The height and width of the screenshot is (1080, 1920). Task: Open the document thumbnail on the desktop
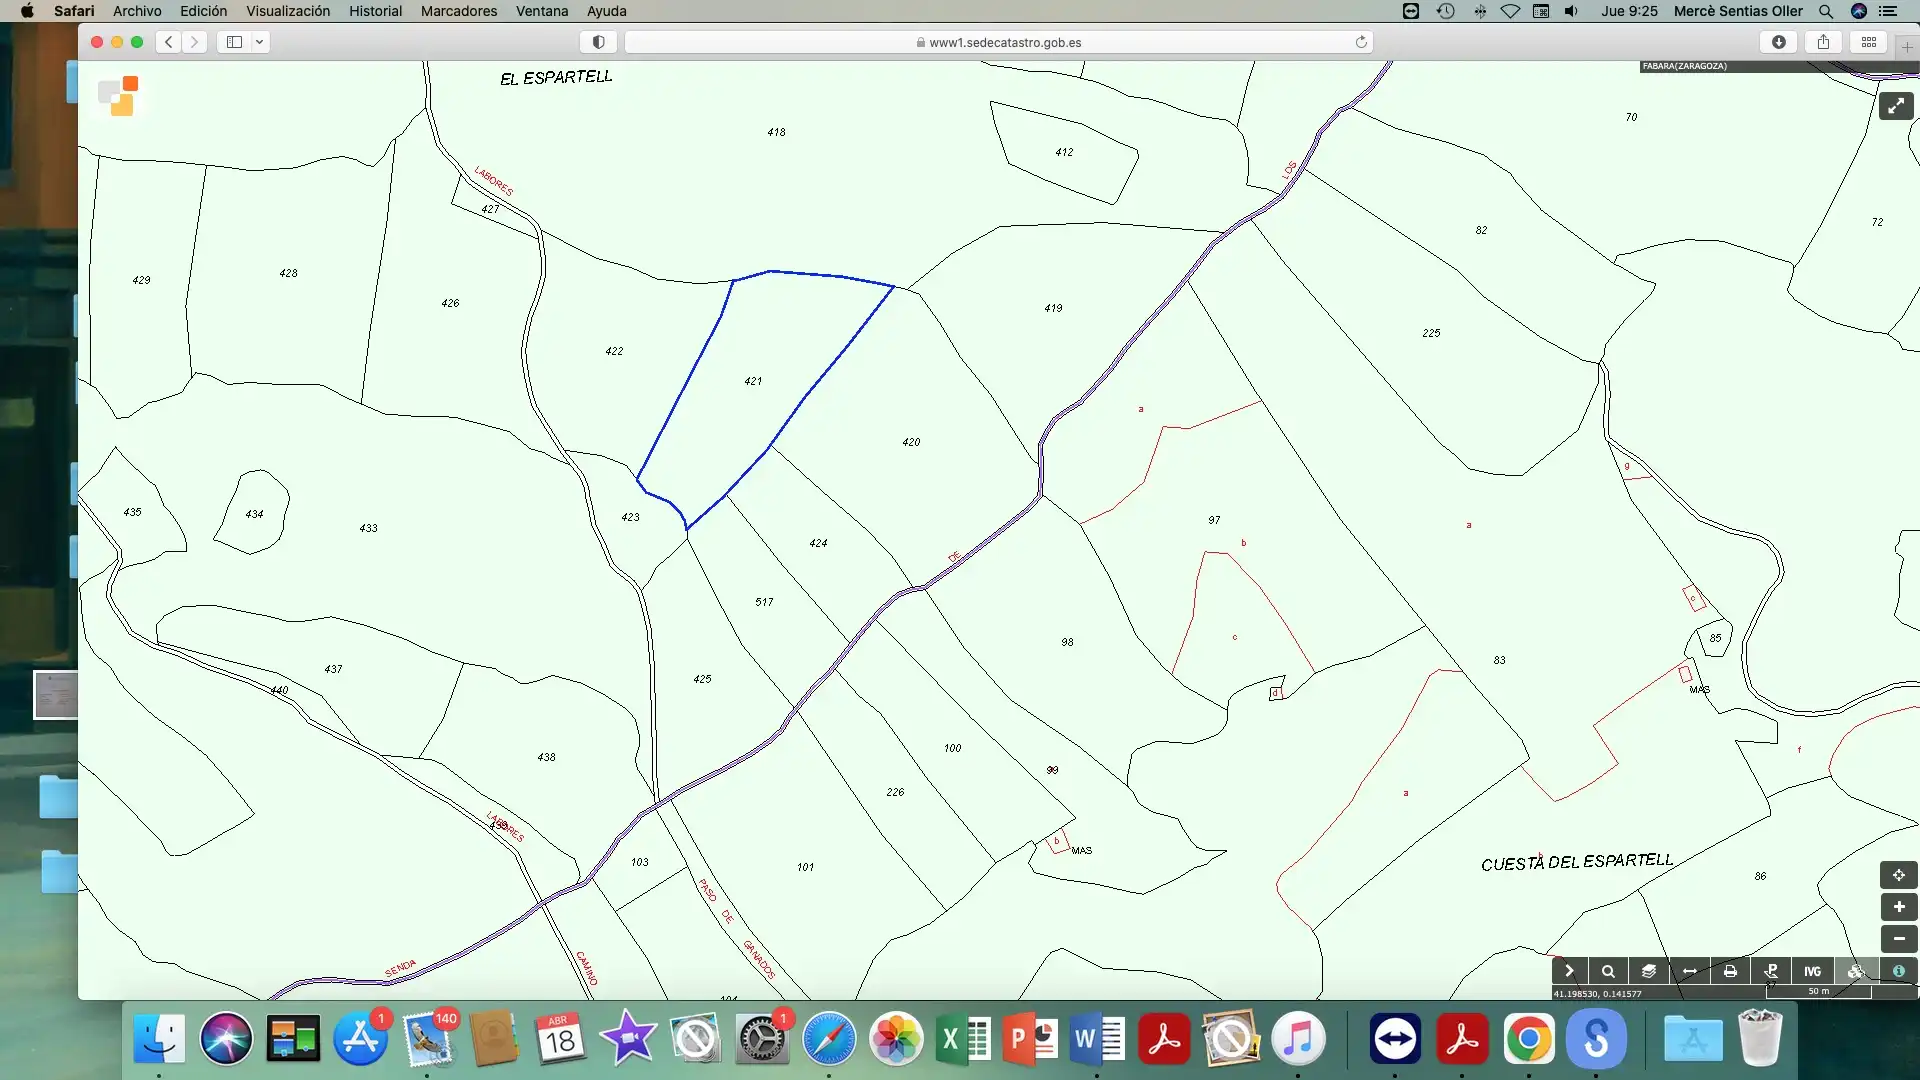pyautogui.click(x=56, y=694)
